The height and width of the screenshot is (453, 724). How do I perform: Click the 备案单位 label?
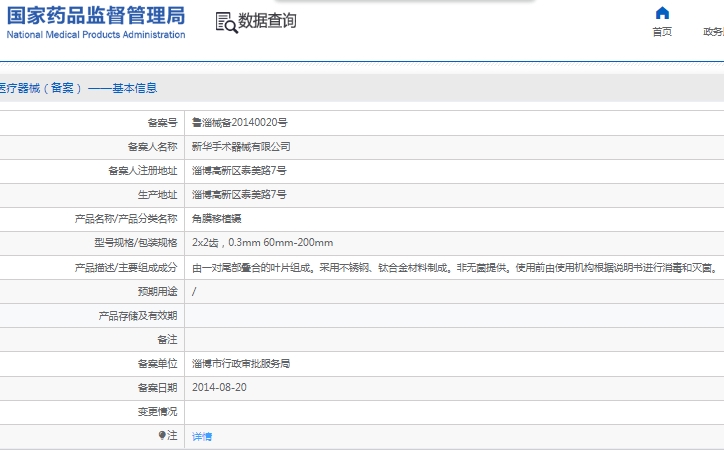[x=157, y=363]
